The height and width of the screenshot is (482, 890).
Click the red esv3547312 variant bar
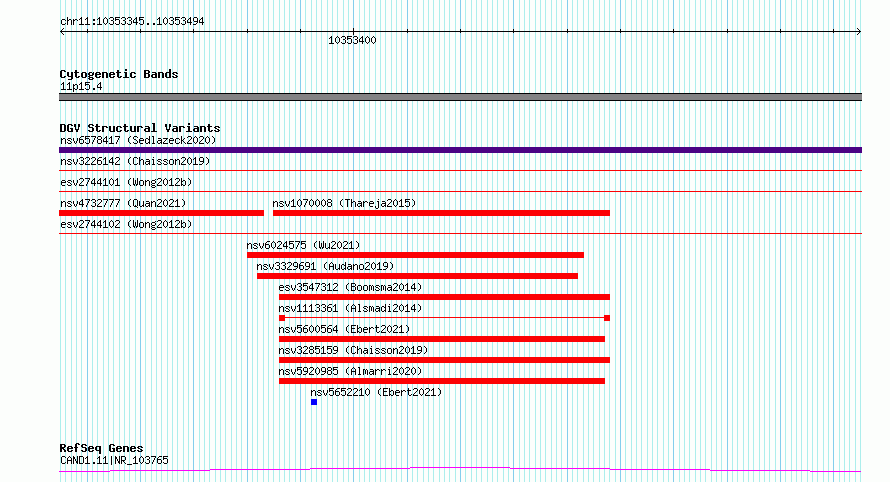tap(444, 297)
